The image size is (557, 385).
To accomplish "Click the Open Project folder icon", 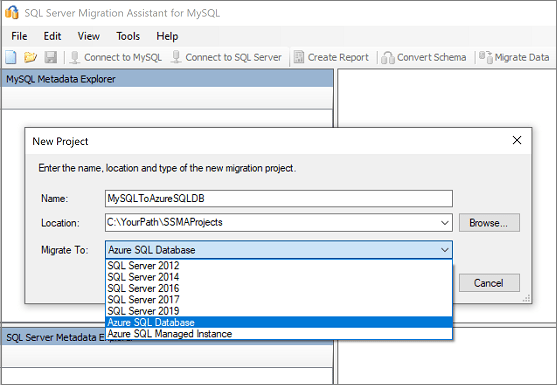I will point(31,57).
